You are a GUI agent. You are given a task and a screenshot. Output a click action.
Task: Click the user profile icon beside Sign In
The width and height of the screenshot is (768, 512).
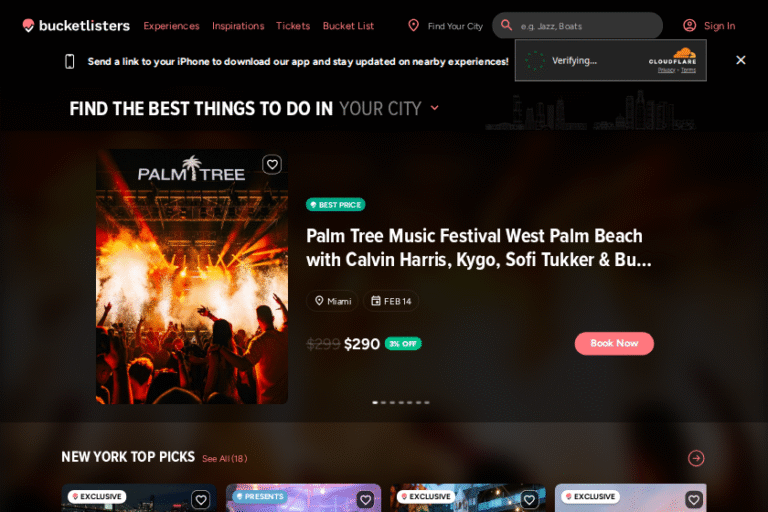[690, 25]
